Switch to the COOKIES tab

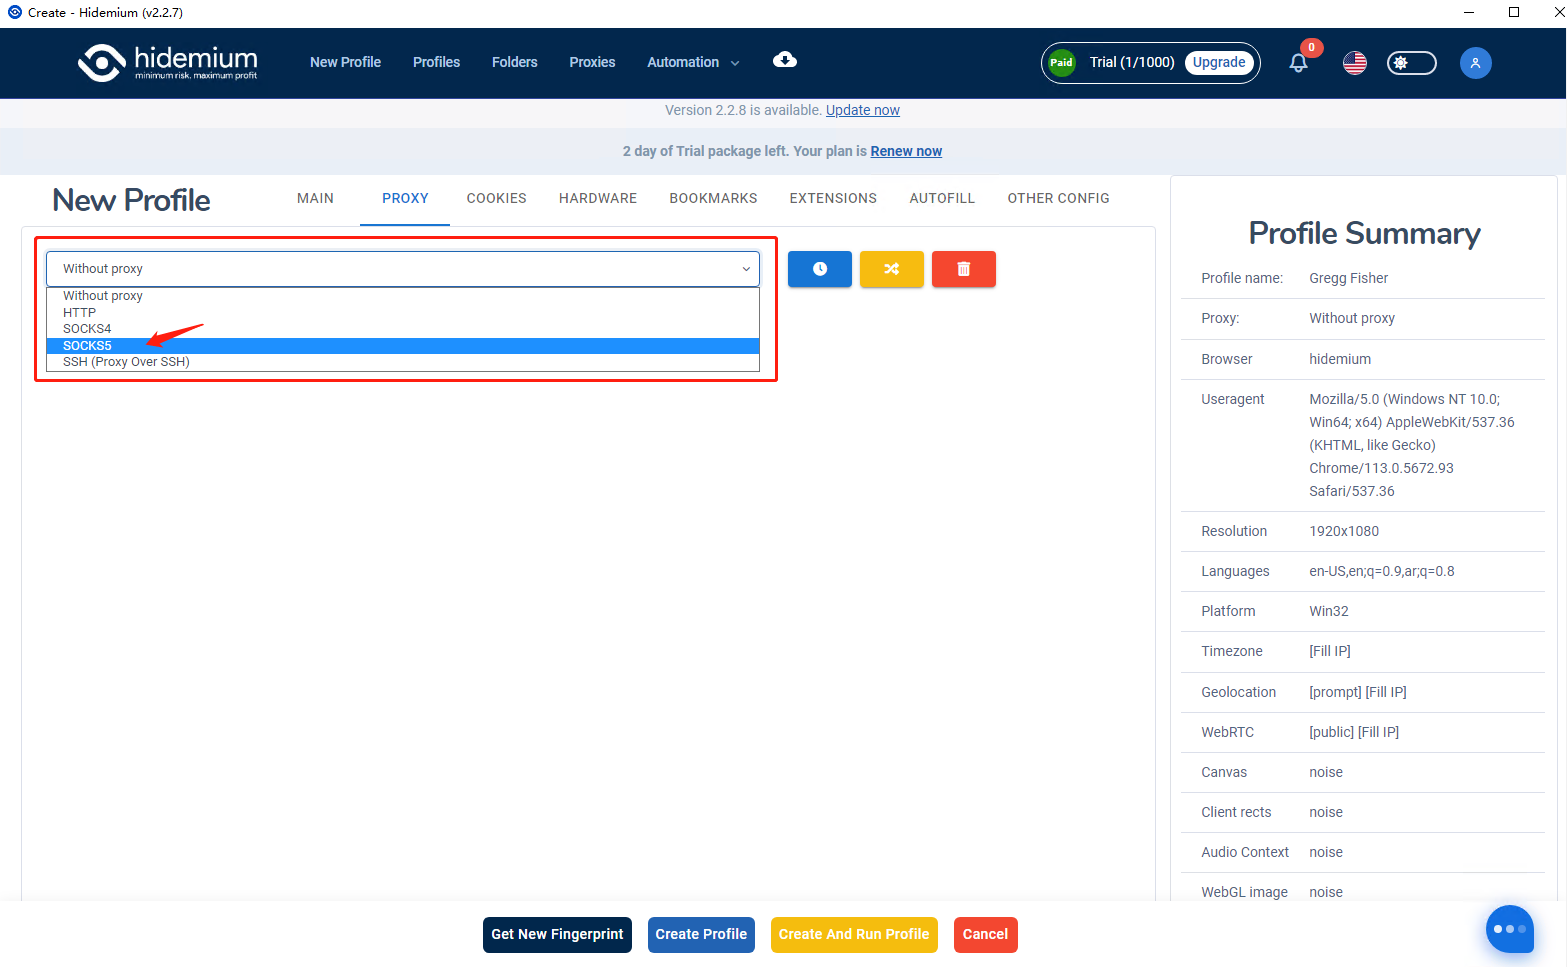click(496, 198)
